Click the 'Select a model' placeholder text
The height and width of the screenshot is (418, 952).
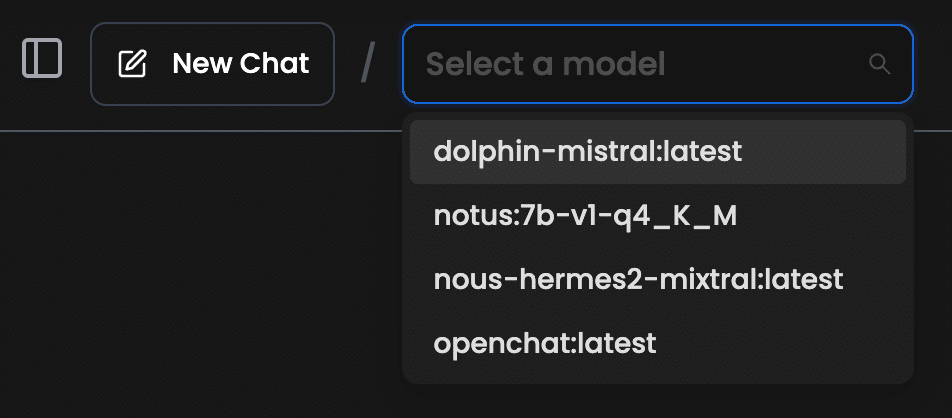(x=545, y=64)
